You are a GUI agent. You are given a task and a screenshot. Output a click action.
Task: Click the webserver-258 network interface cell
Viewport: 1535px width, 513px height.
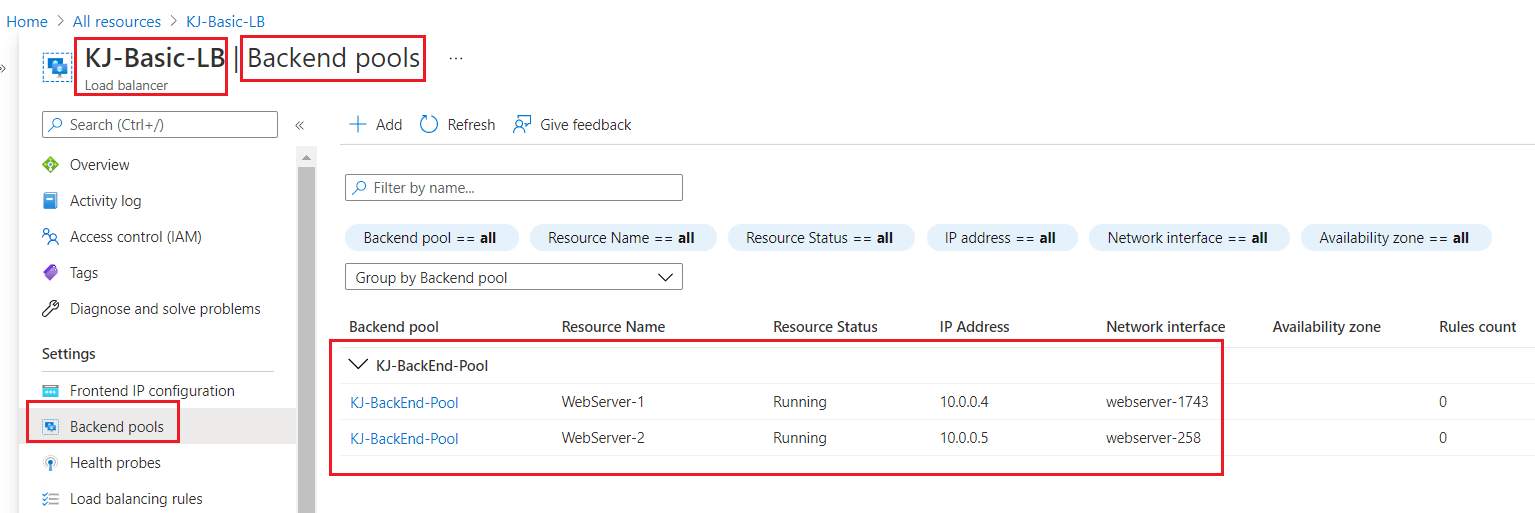click(x=1153, y=438)
